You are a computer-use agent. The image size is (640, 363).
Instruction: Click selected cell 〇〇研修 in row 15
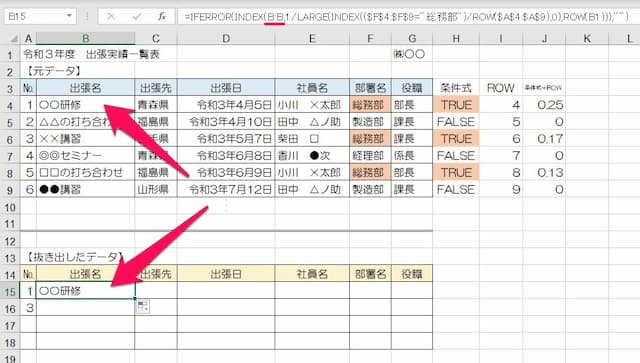(x=86, y=291)
